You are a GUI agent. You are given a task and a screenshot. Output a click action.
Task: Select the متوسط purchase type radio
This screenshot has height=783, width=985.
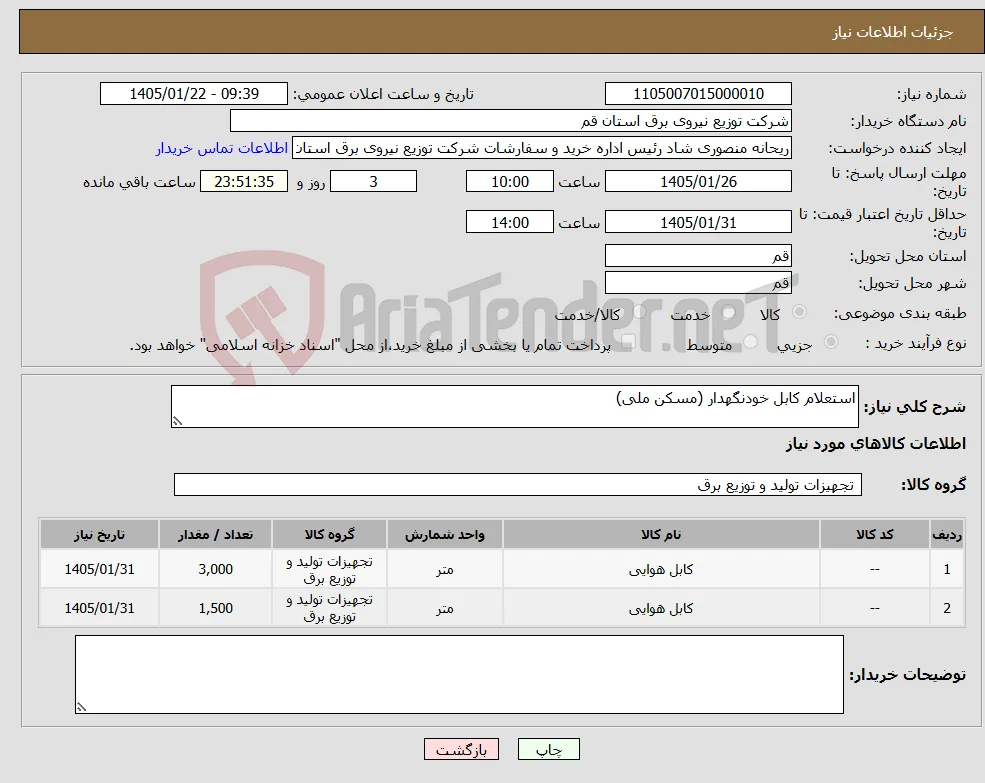click(x=750, y=342)
